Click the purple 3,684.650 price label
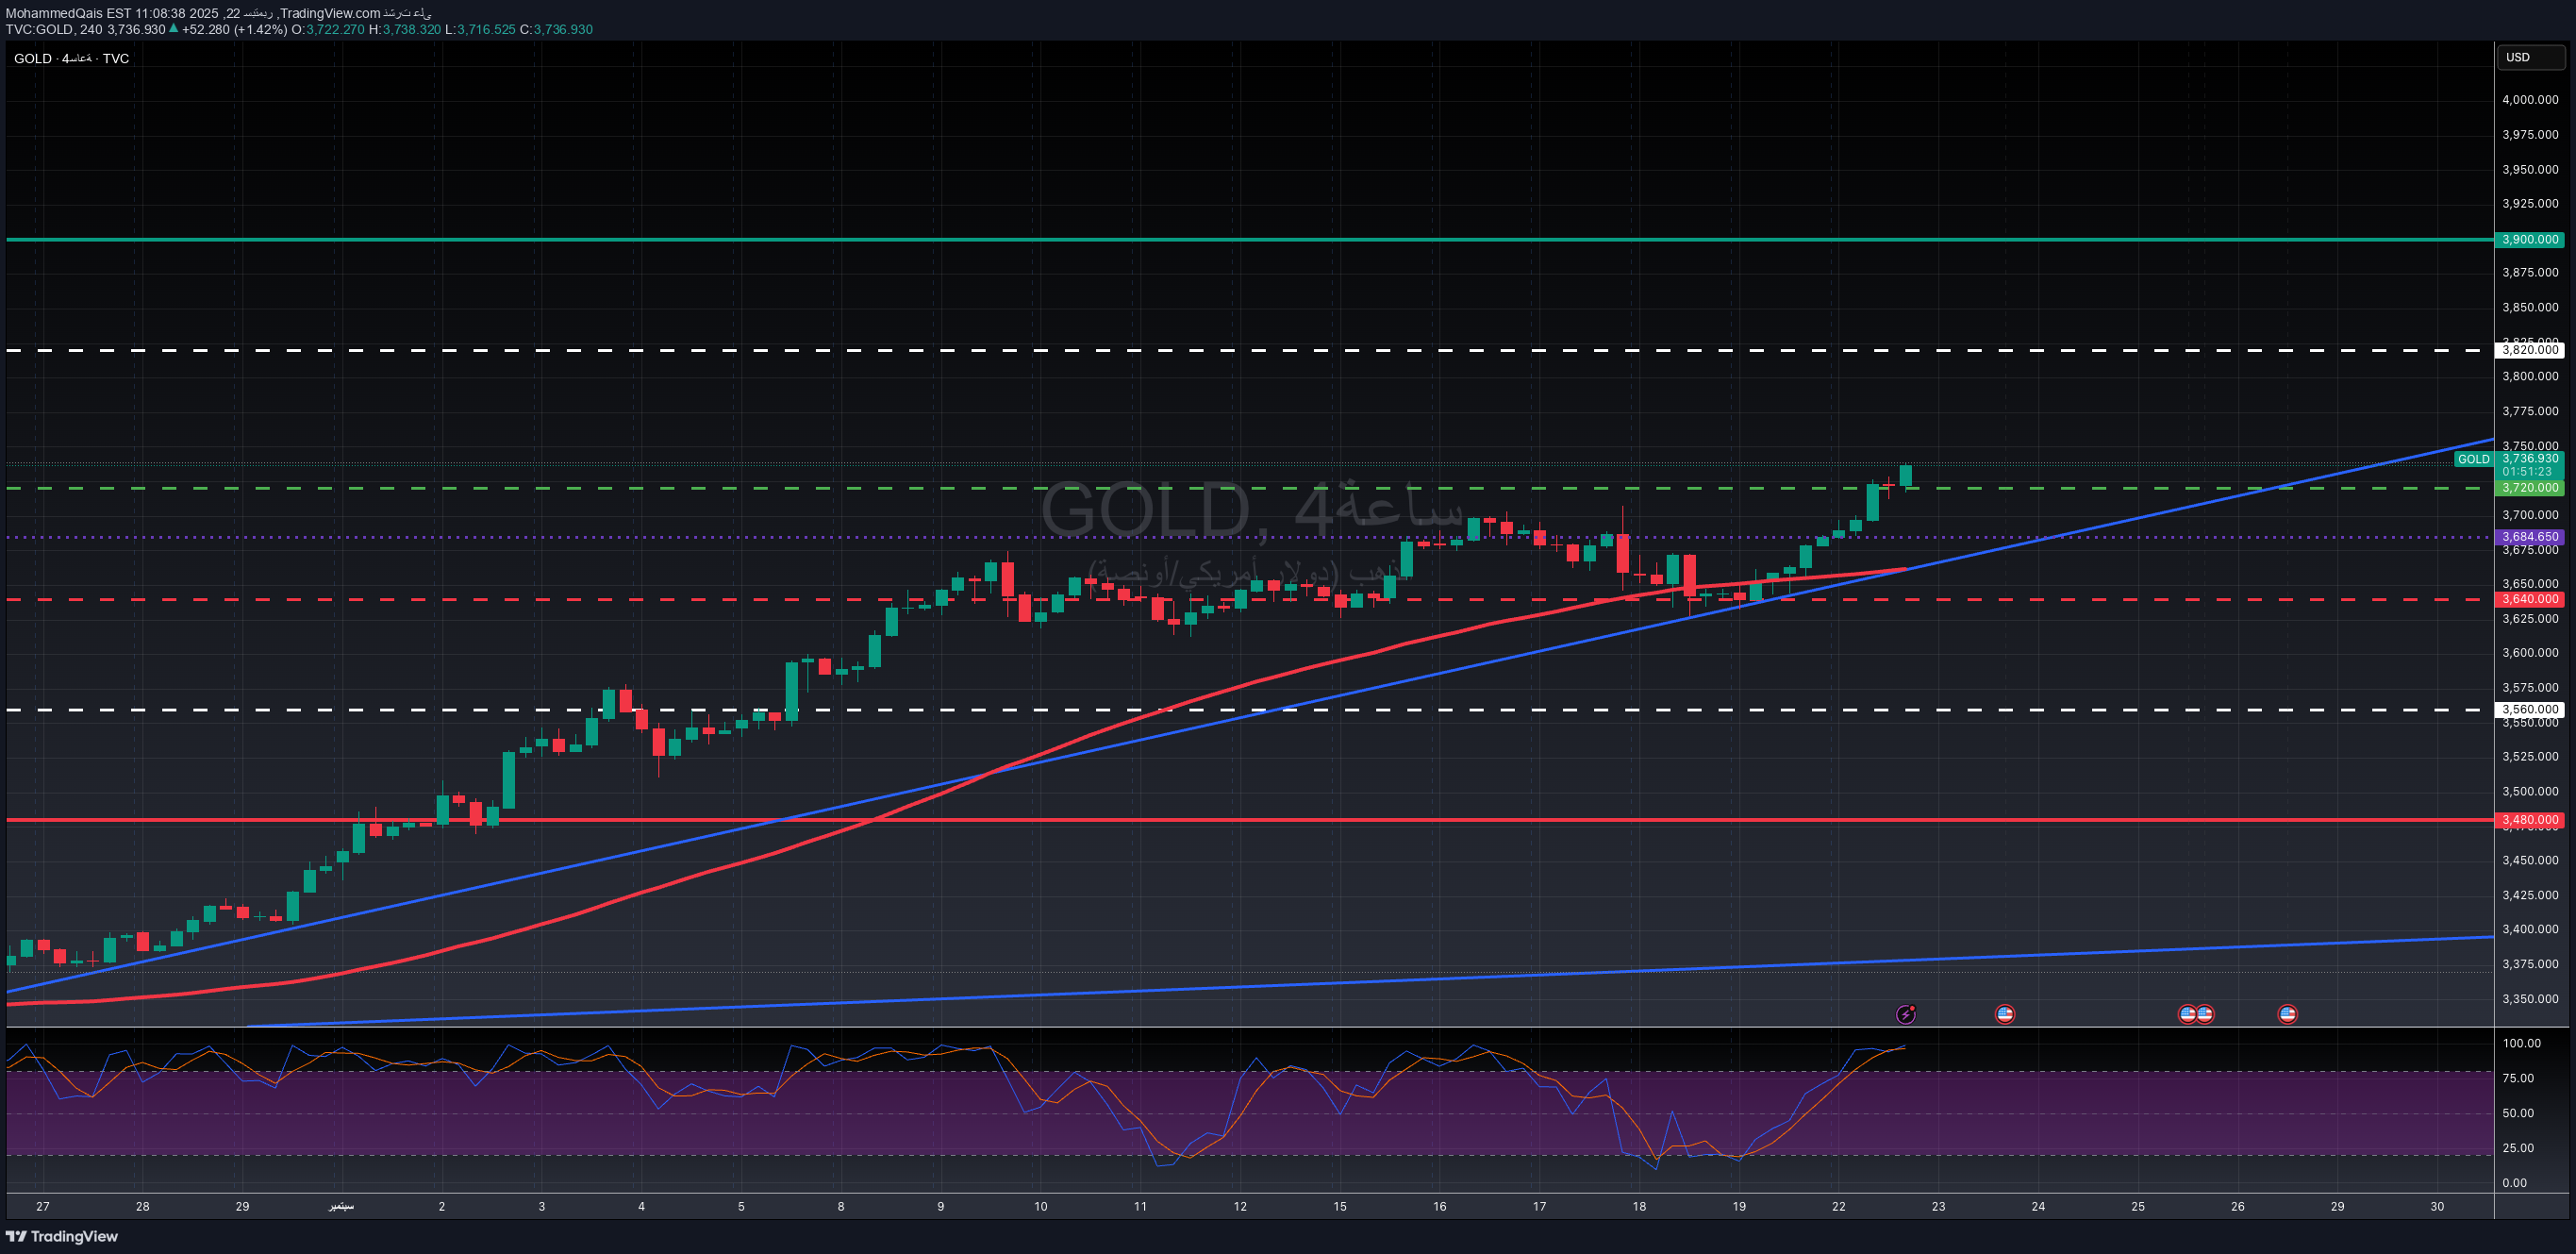Viewport: 2576px width, 1254px height. pyautogui.click(x=2530, y=537)
